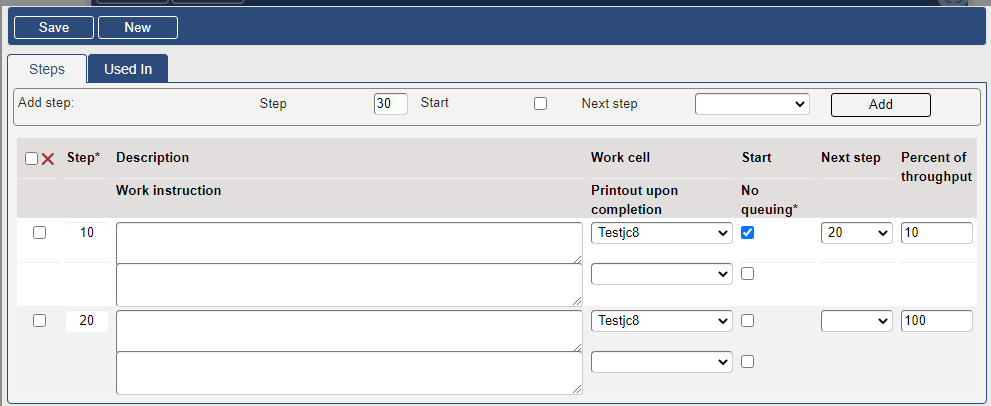Open the Work cell dropdown for step 10
Screen dimensions: 991x406
tap(662, 233)
